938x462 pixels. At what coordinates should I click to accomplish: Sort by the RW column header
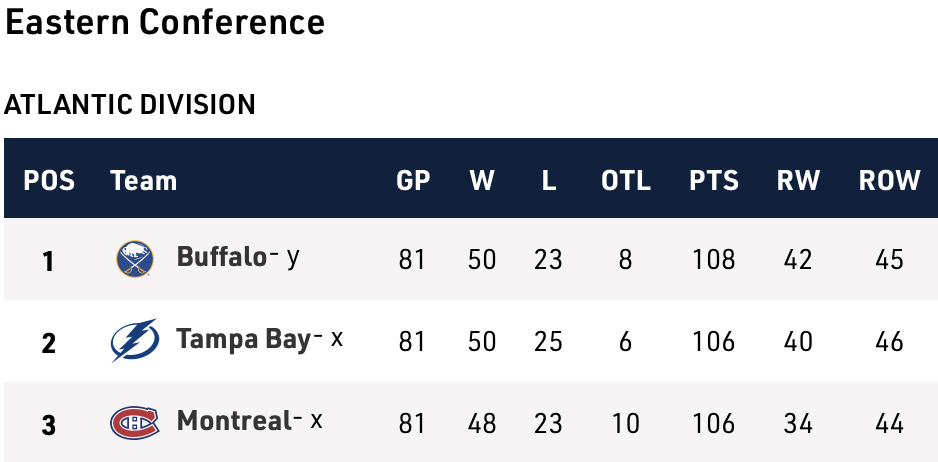[798, 181]
